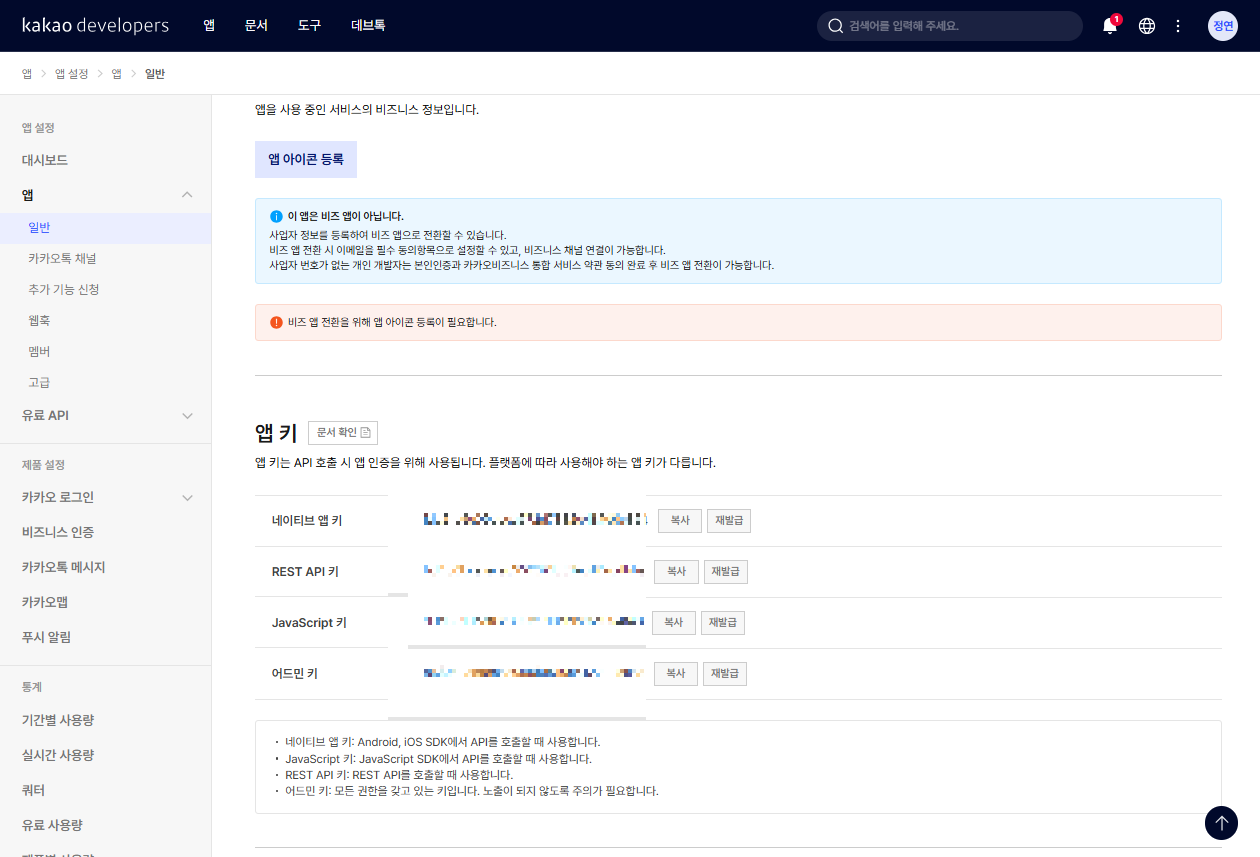Click the 네이티브 앱 키 row label
This screenshot has width=1260, height=857.
click(x=307, y=521)
